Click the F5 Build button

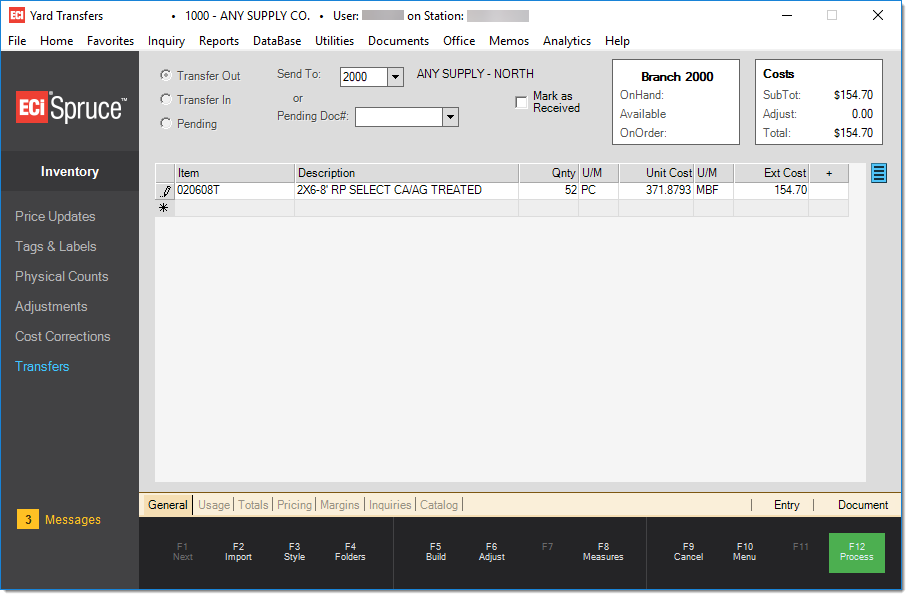click(x=438, y=554)
